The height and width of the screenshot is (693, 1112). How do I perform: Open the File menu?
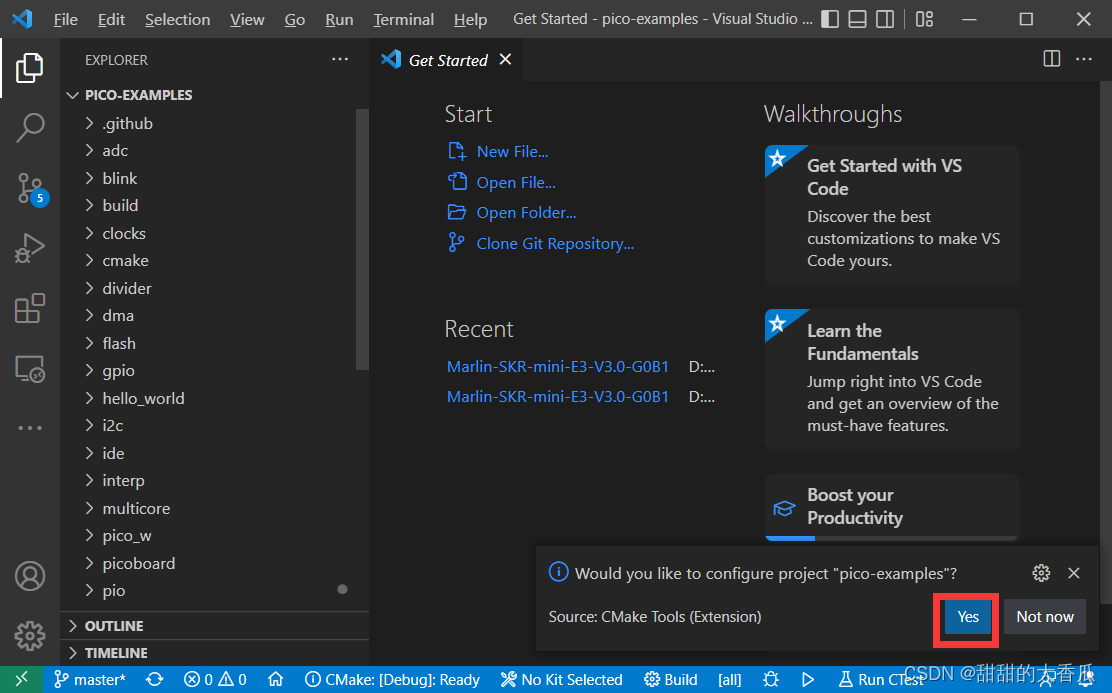pos(65,19)
